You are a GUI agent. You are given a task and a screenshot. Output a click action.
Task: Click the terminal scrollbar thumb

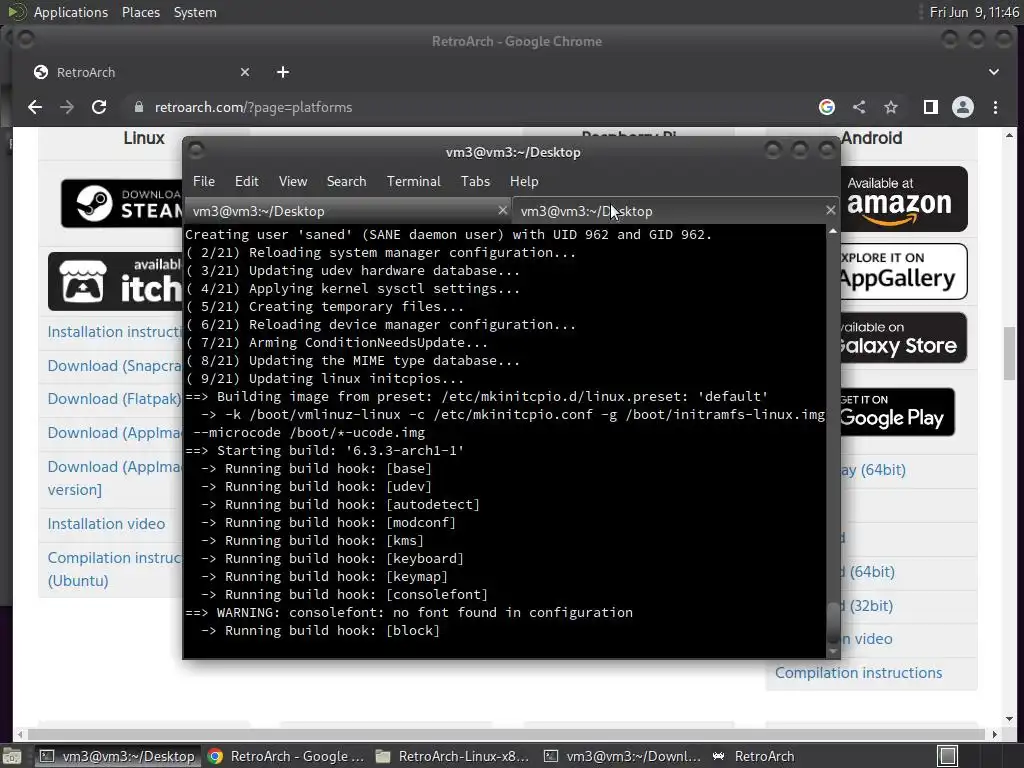tap(833, 622)
